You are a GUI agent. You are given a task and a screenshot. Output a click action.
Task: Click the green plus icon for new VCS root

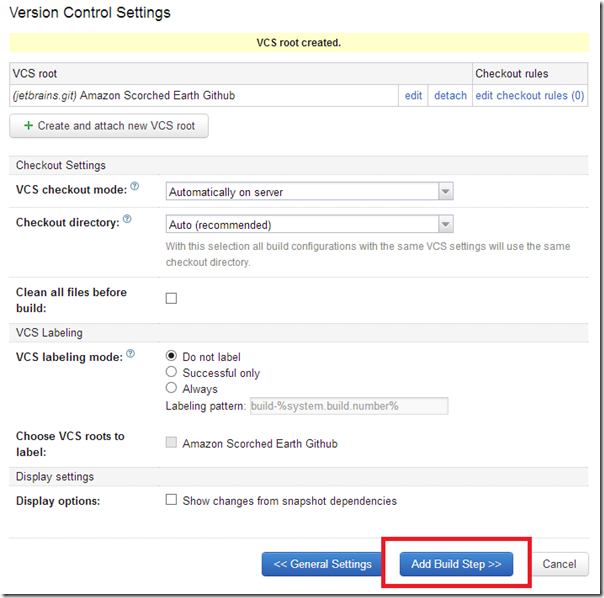(x=28, y=126)
